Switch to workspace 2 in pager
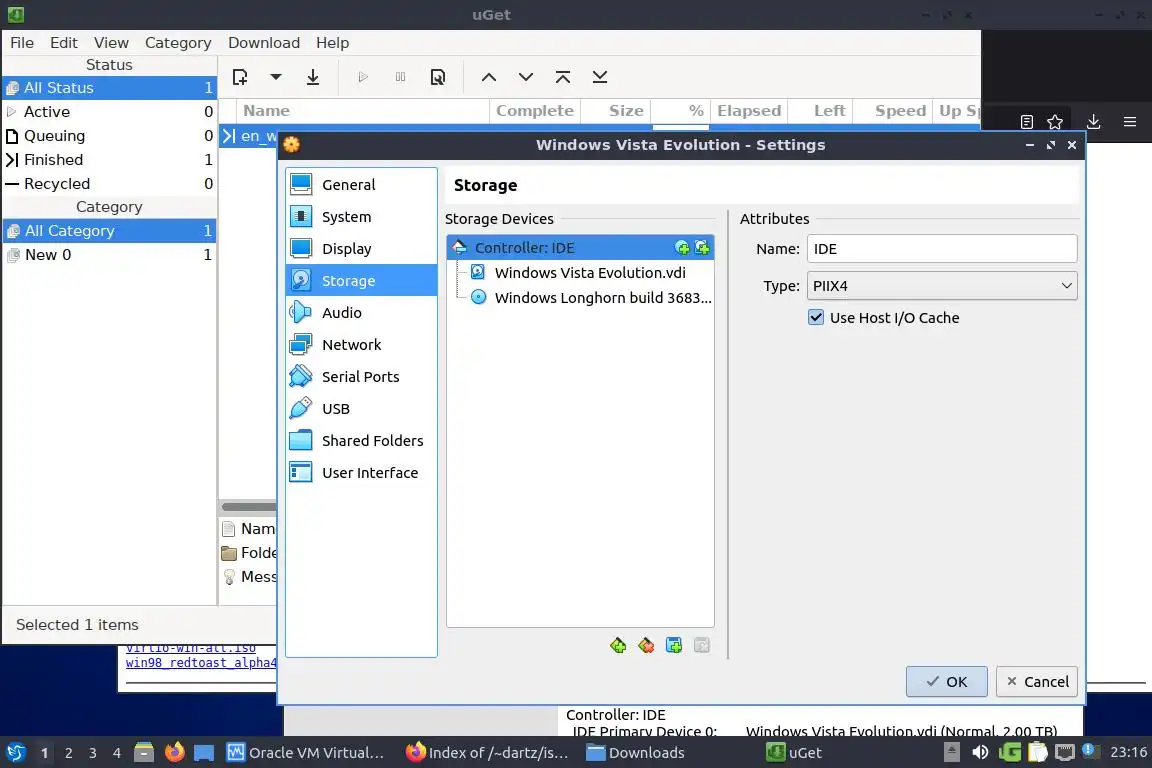Image resolution: width=1152 pixels, height=768 pixels. pyautogui.click(x=68, y=753)
